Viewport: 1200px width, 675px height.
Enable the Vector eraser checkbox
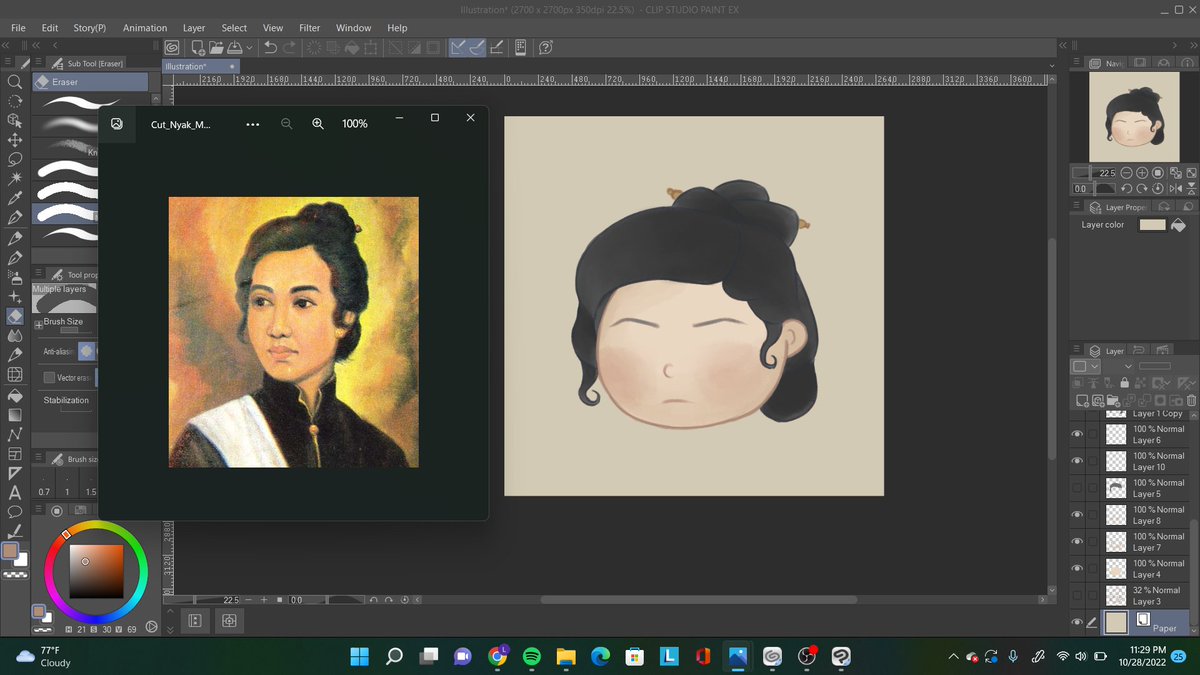tap(49, 378)
